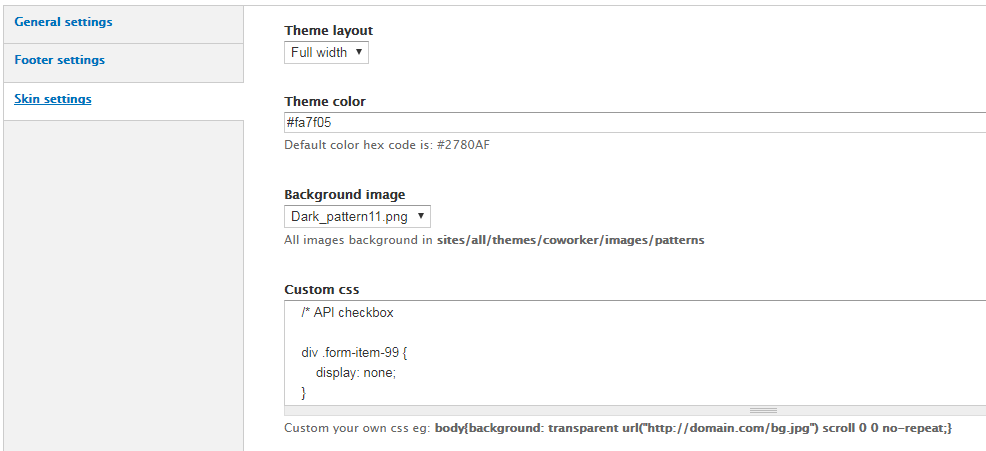Click the empty area below Skin settings
Viewport: 986px width, 451px height.
point(122,280)
